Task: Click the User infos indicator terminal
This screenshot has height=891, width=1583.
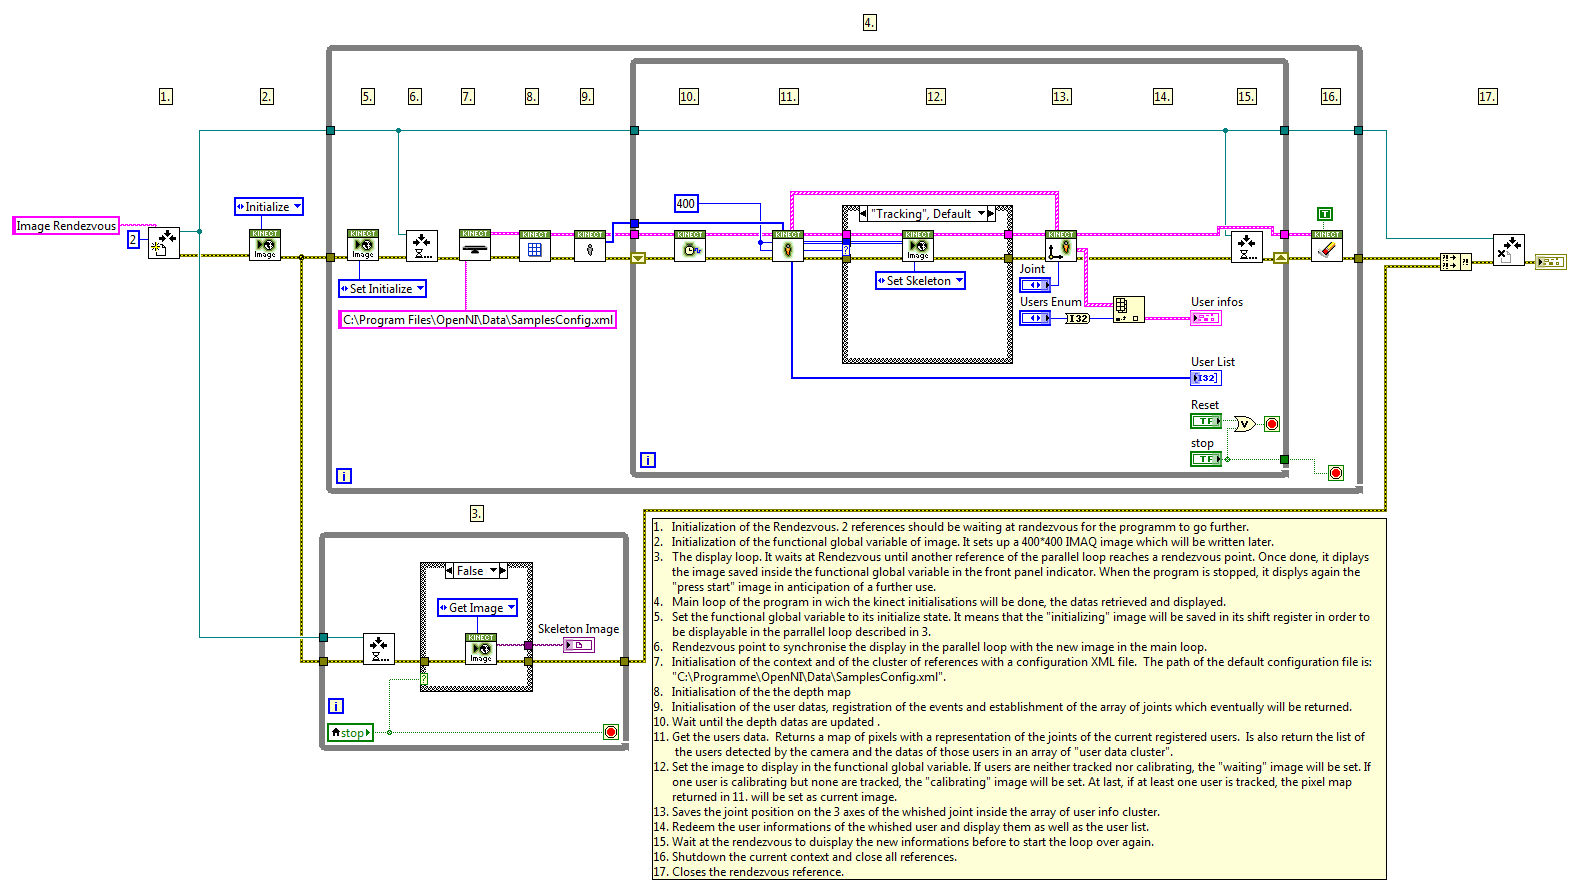Action: [1206, 318]
